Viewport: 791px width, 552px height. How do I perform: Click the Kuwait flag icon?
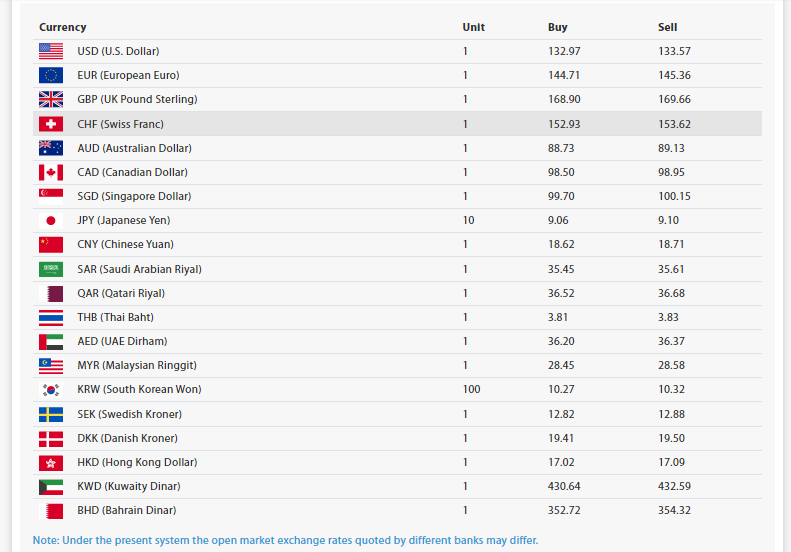click(51, 486)
